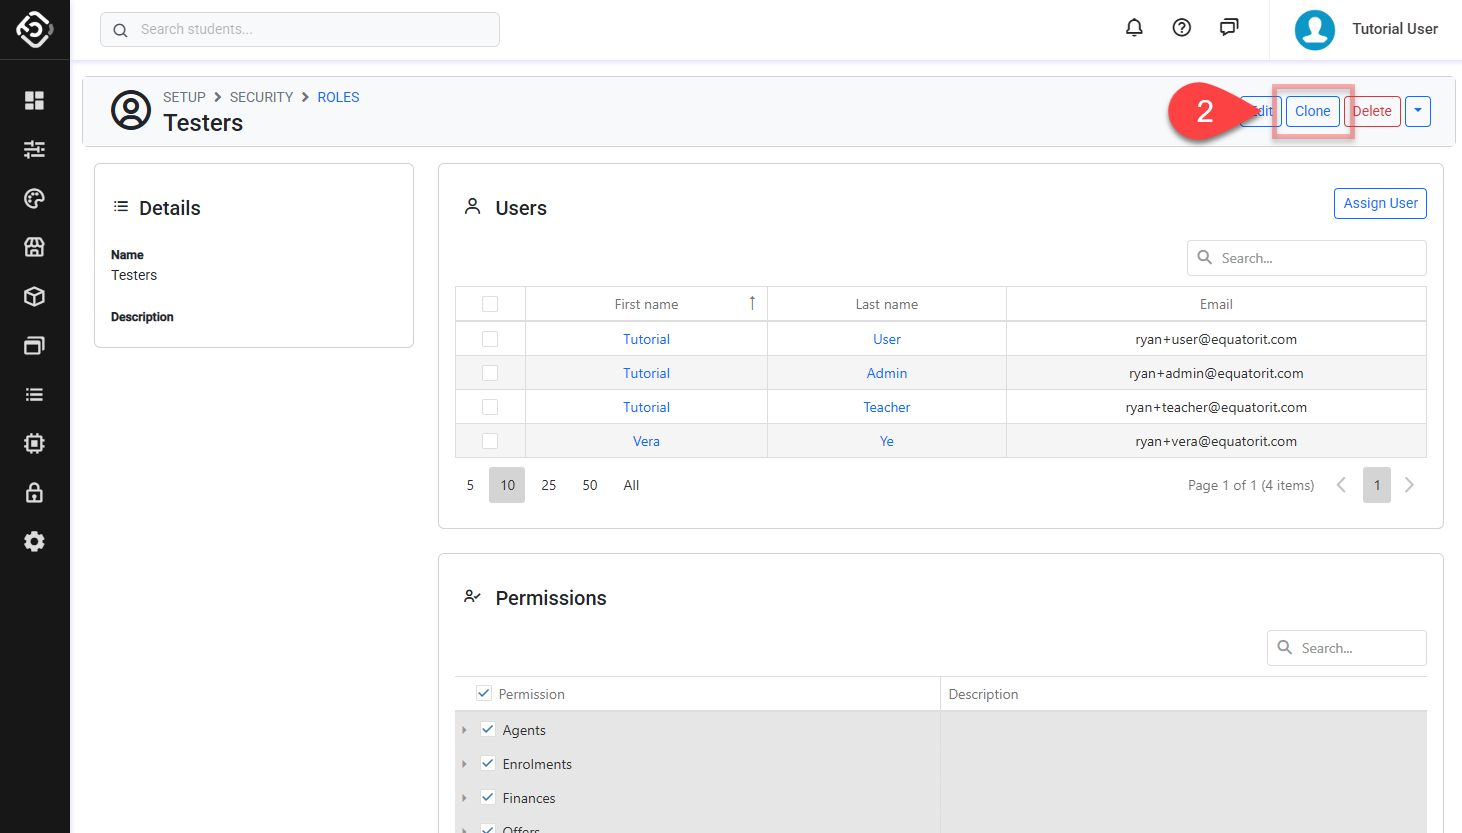Open the dropdown arrow beside Delete
The image size is (1462, 833).
pyautogui.click(x=1417, y=111)
